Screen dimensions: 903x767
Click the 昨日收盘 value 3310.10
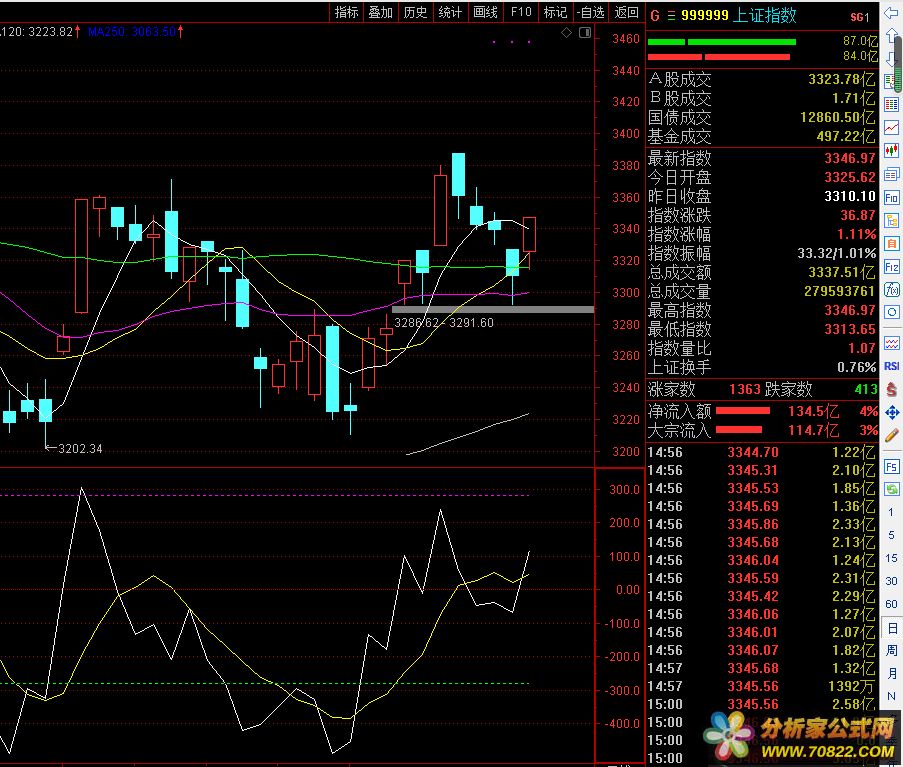[850, 196]
